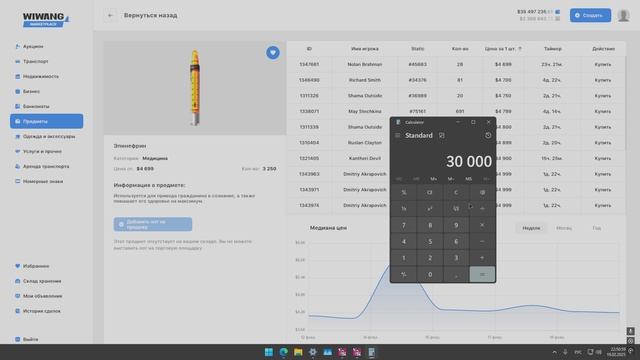Click the Calculator percent key
This screenshot has height=360, width=640.
point(404,192)
